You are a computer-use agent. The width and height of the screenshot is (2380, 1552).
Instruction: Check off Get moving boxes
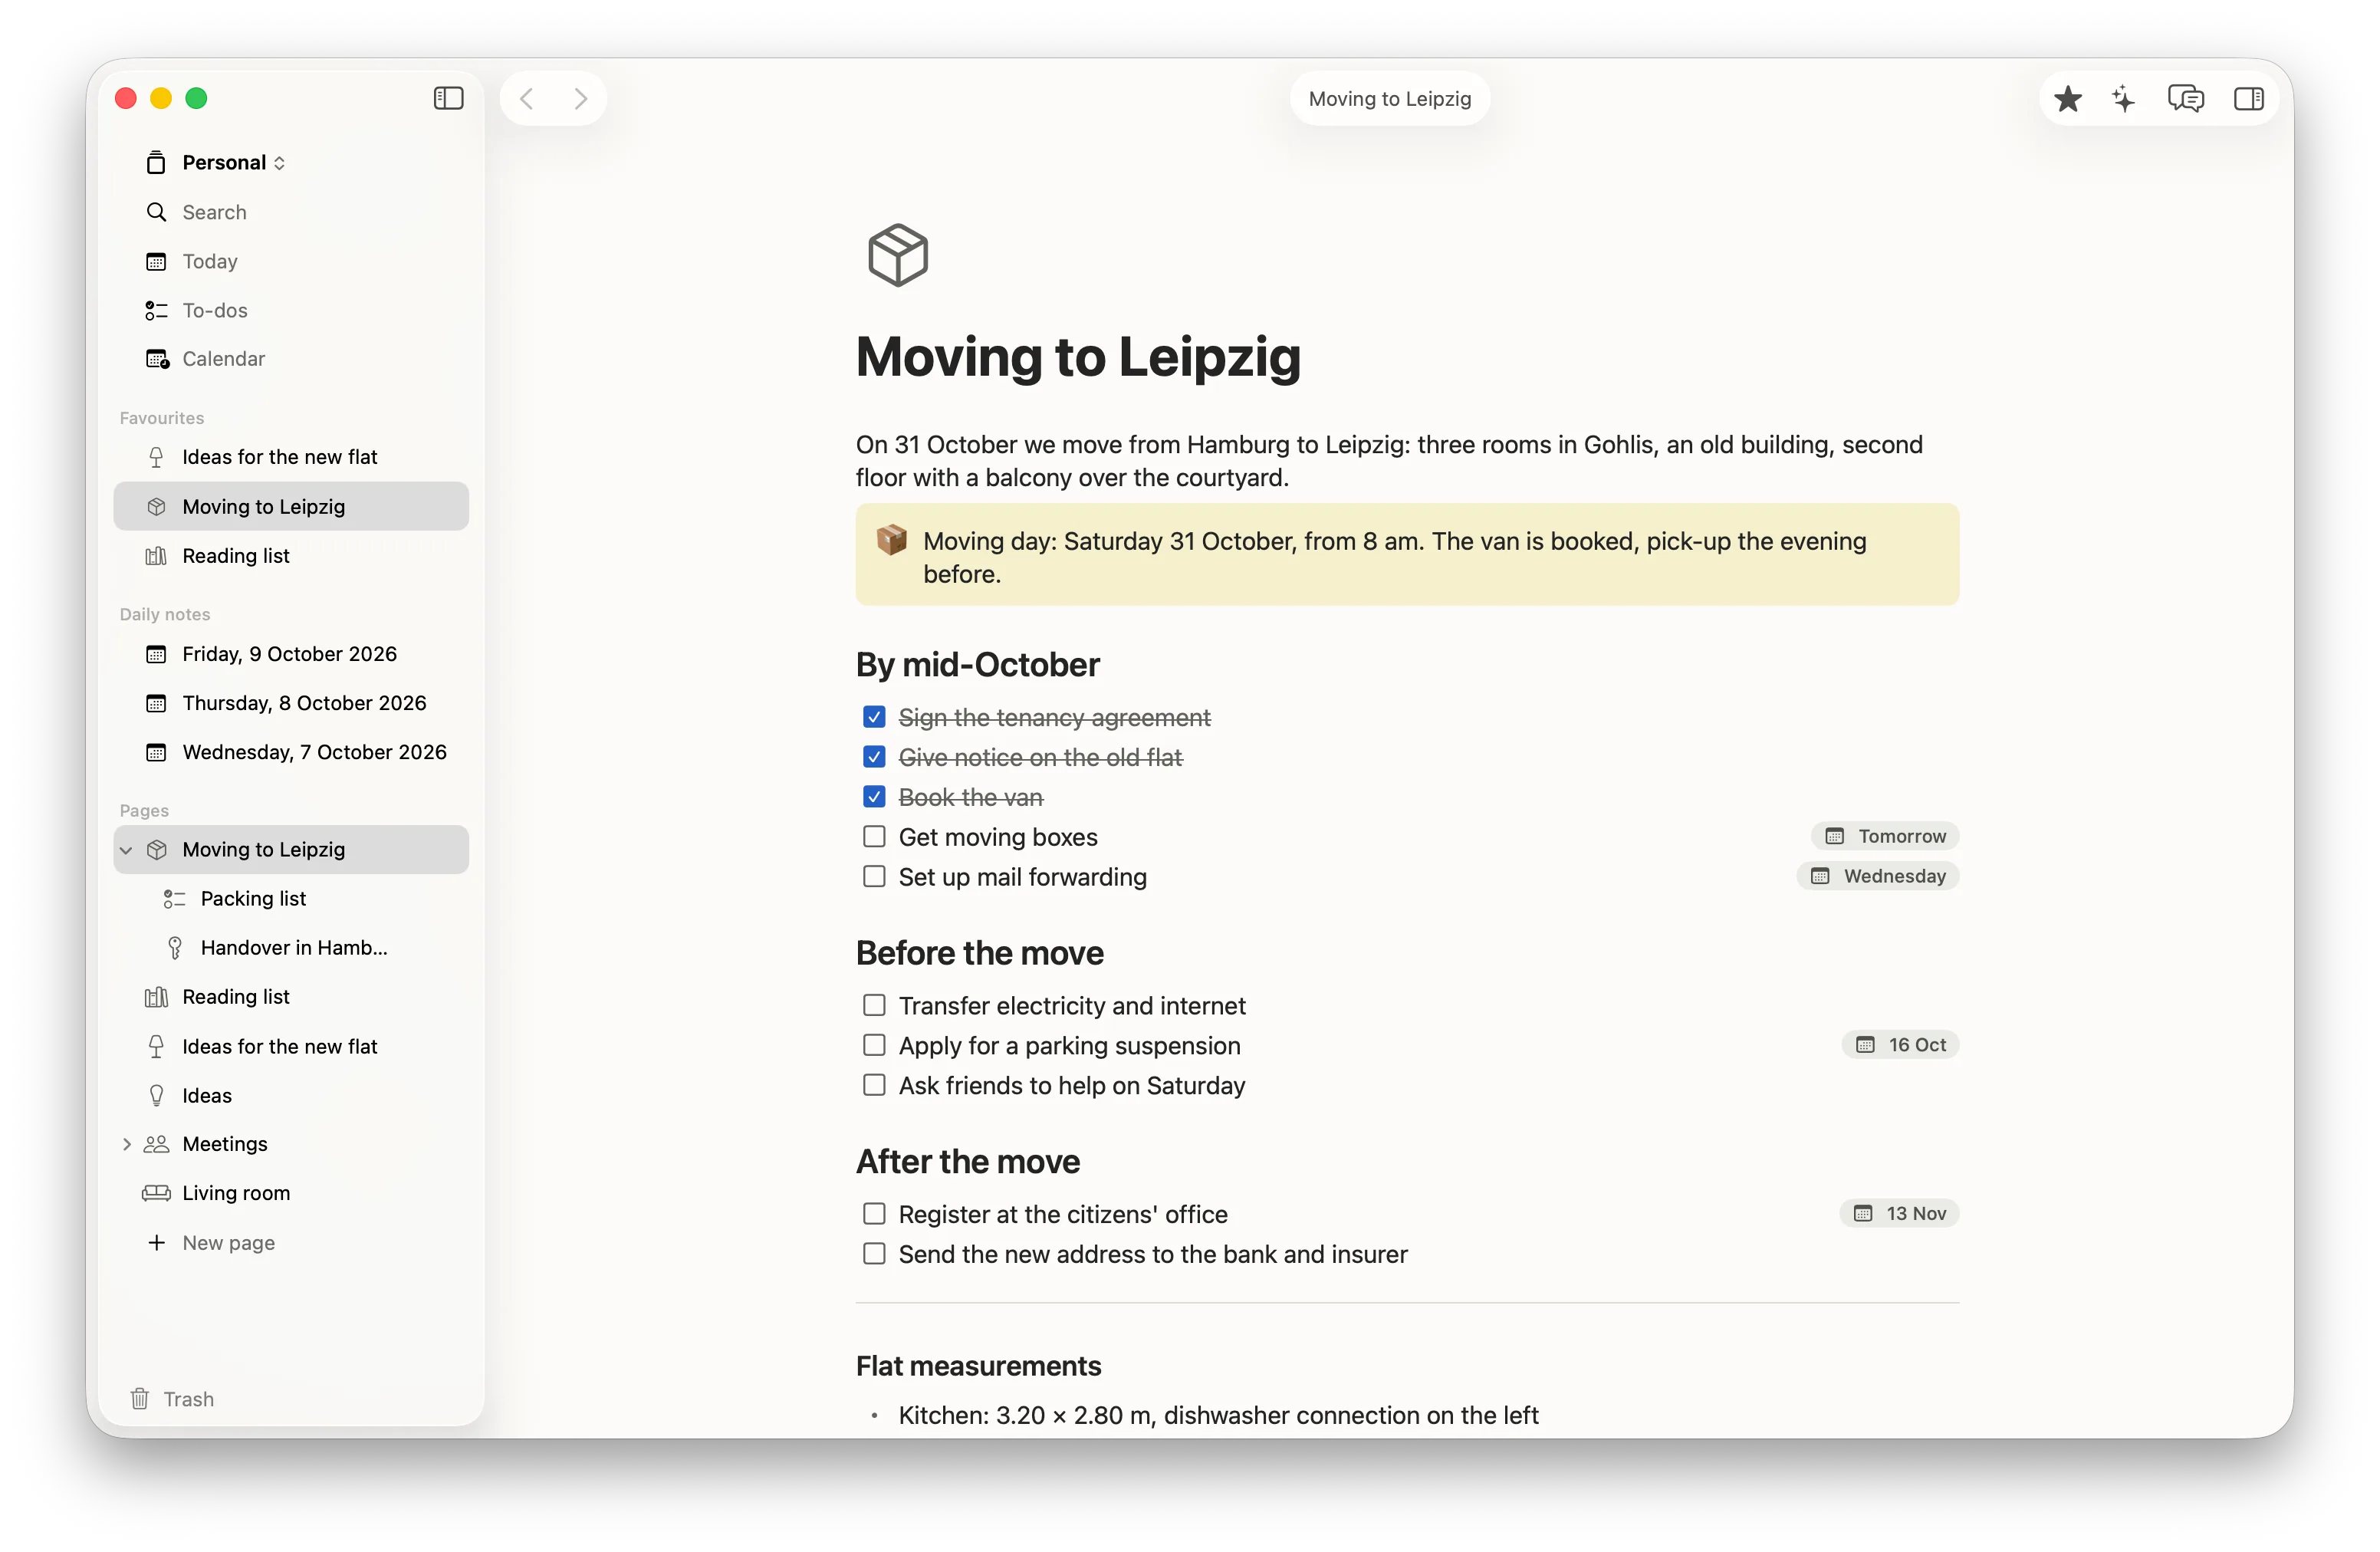(874, 836)
